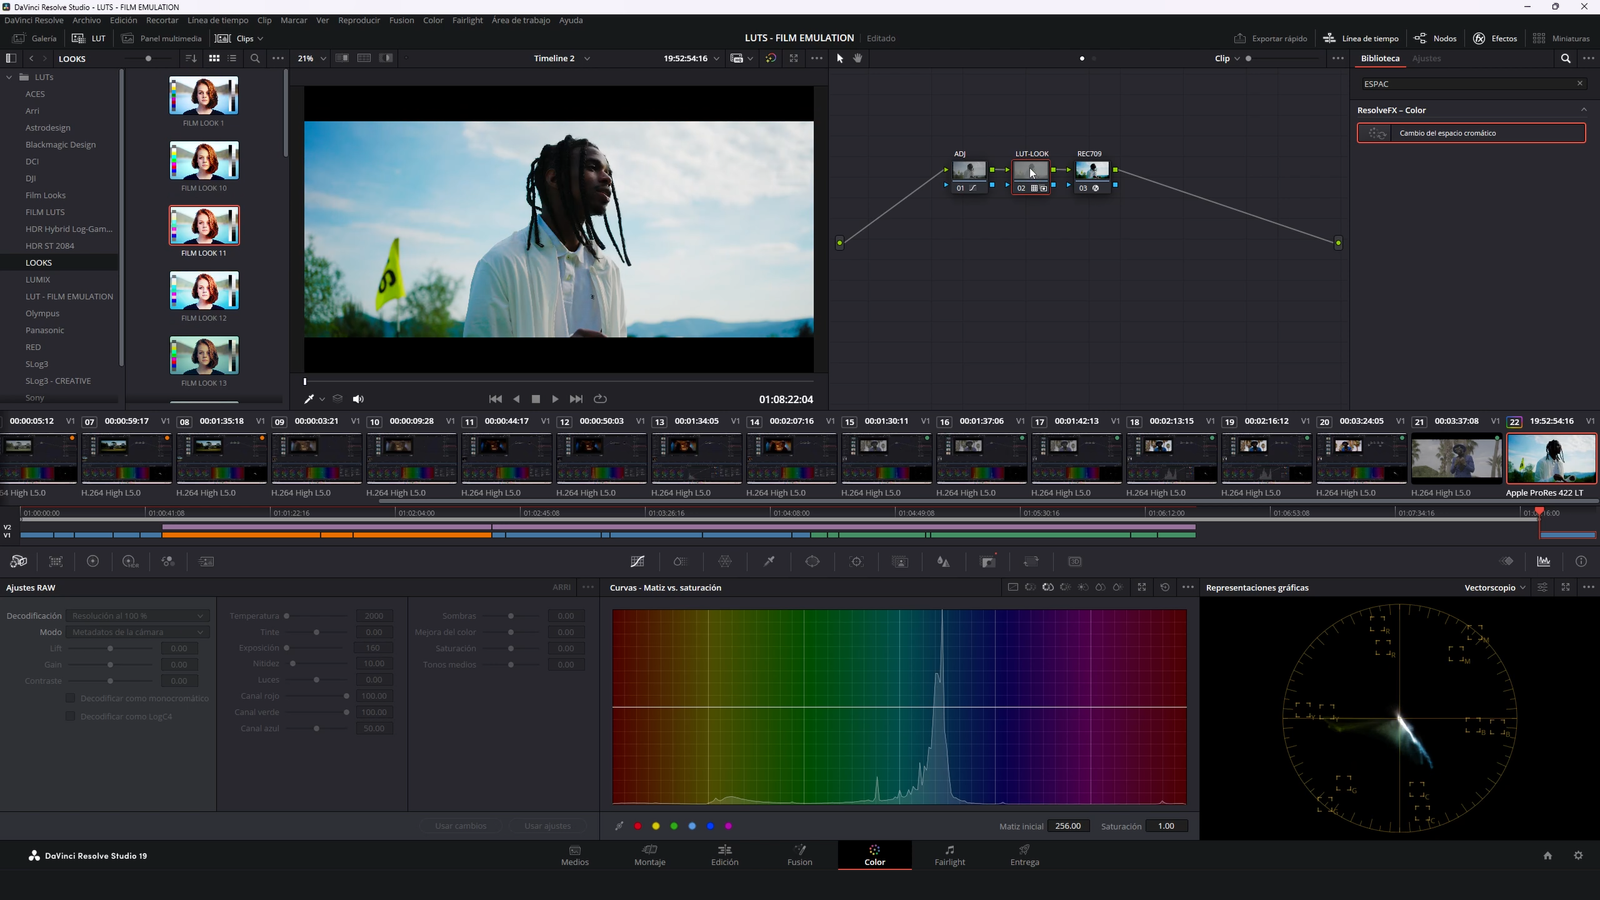Collapse the LUTs folder tree
Viewport: 1600px width, 900px height.
10,77
